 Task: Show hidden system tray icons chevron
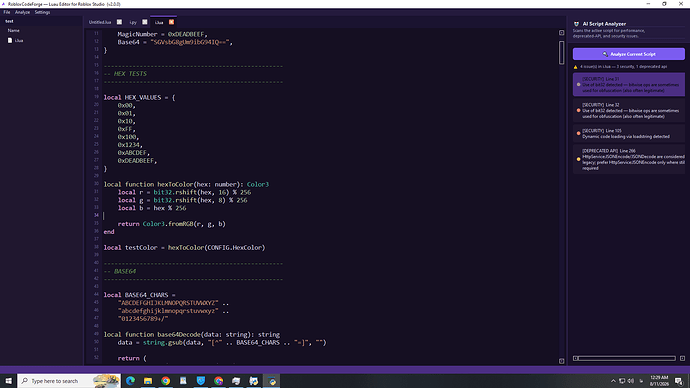click(613, 381)
